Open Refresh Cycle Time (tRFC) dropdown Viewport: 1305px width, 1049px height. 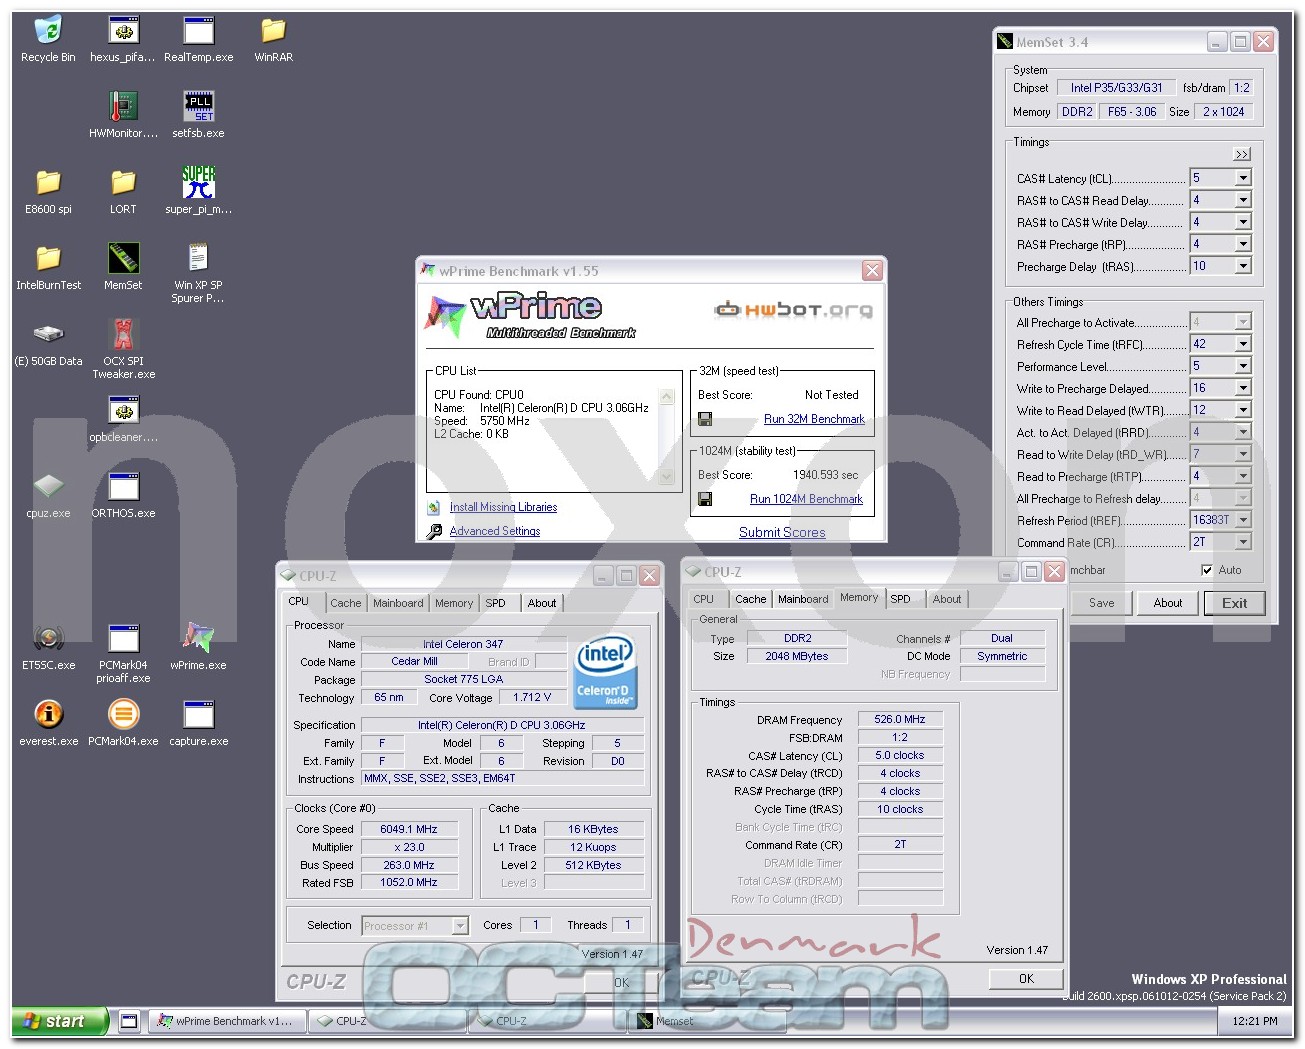click(1243, 344)
